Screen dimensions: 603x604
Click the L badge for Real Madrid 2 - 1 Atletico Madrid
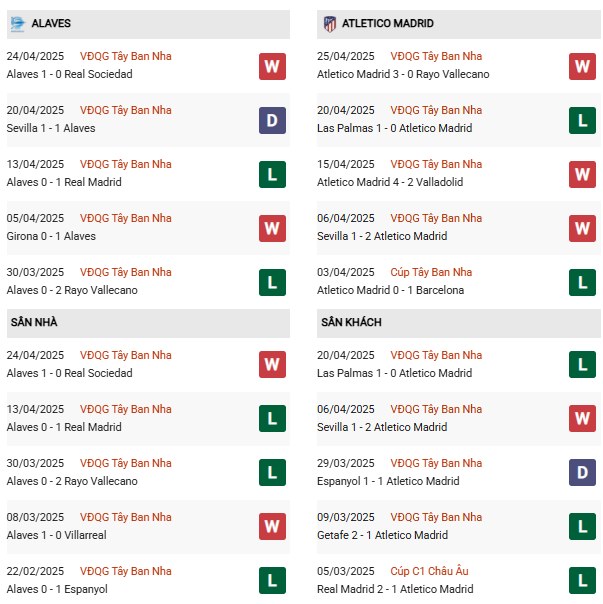[x=582, y=581]
